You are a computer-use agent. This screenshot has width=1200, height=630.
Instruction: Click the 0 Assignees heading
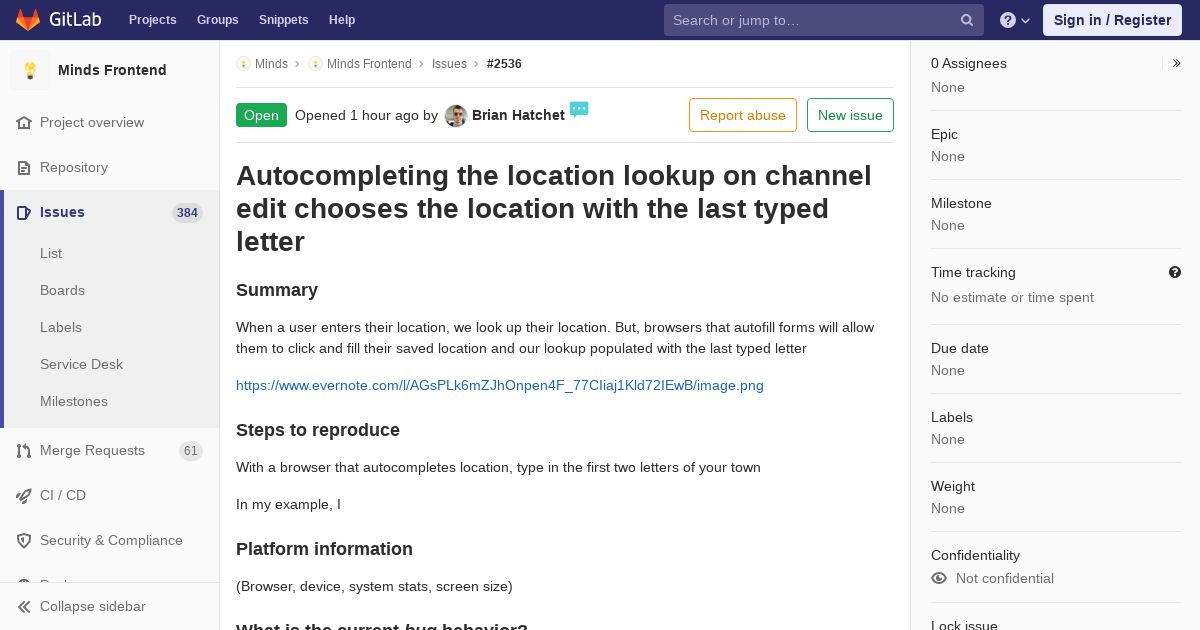pos(969,63)
